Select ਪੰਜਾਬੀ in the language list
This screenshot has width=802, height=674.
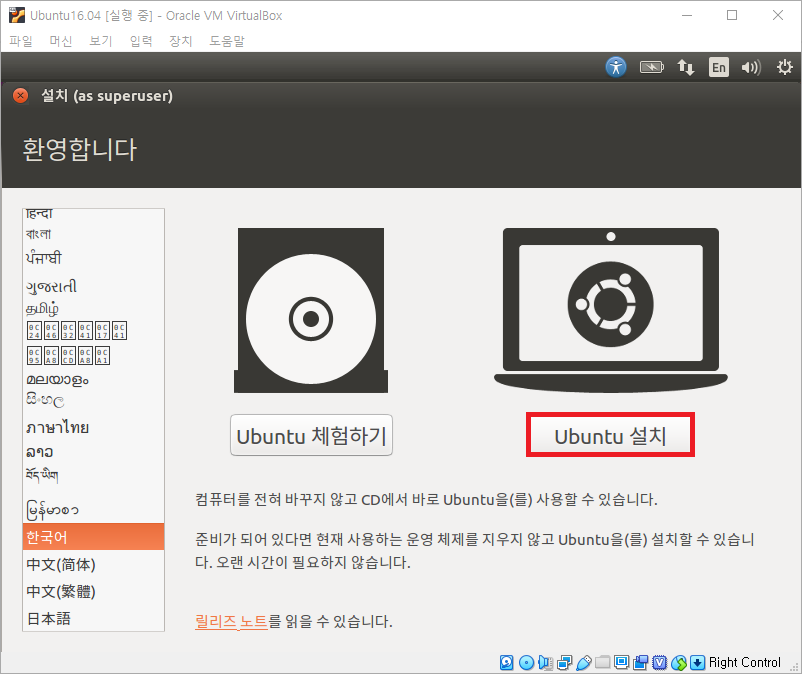(93, 258)
